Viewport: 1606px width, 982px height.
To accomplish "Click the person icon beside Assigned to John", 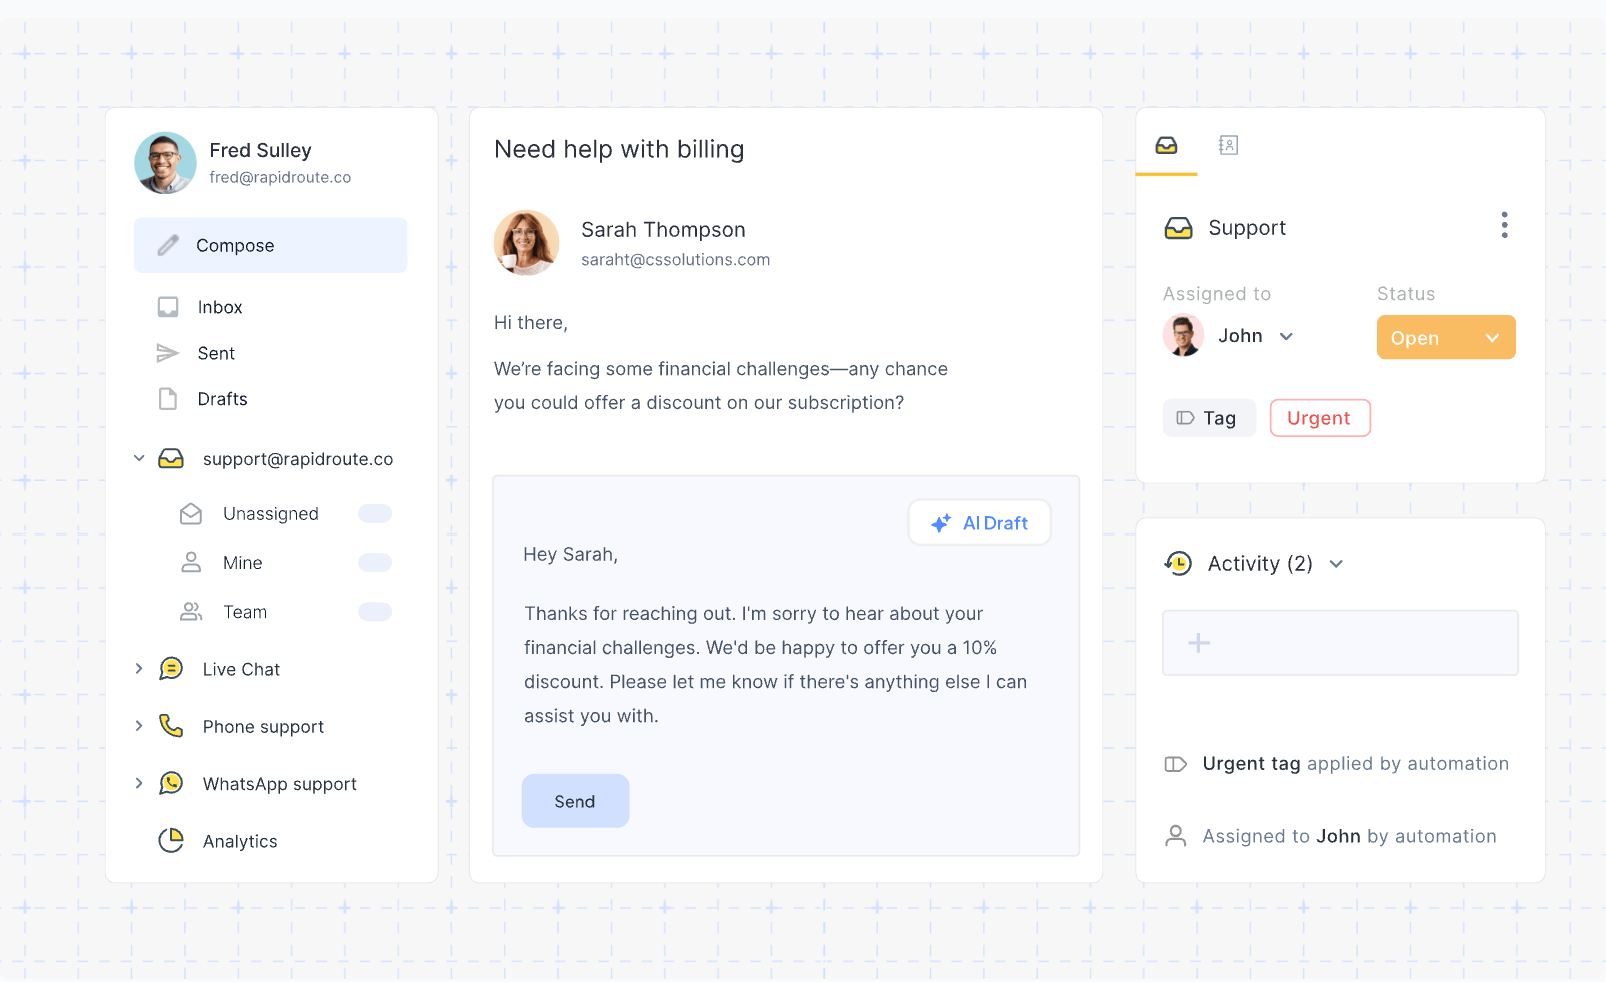I will coord(1176,836).
